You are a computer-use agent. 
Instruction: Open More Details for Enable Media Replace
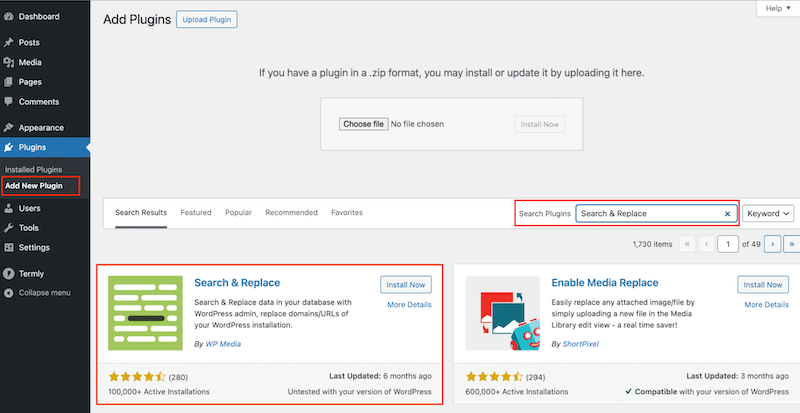[766, 305]
